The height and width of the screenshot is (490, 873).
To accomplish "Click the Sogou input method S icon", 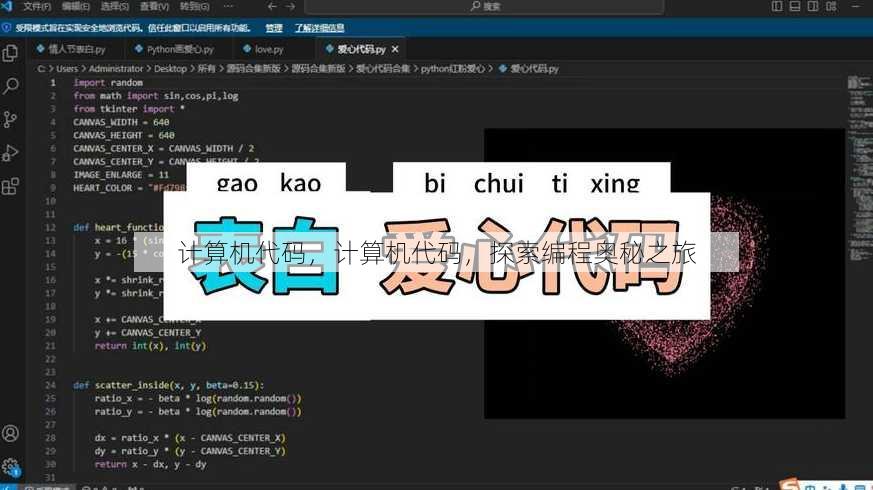I will tap(789, 484).
